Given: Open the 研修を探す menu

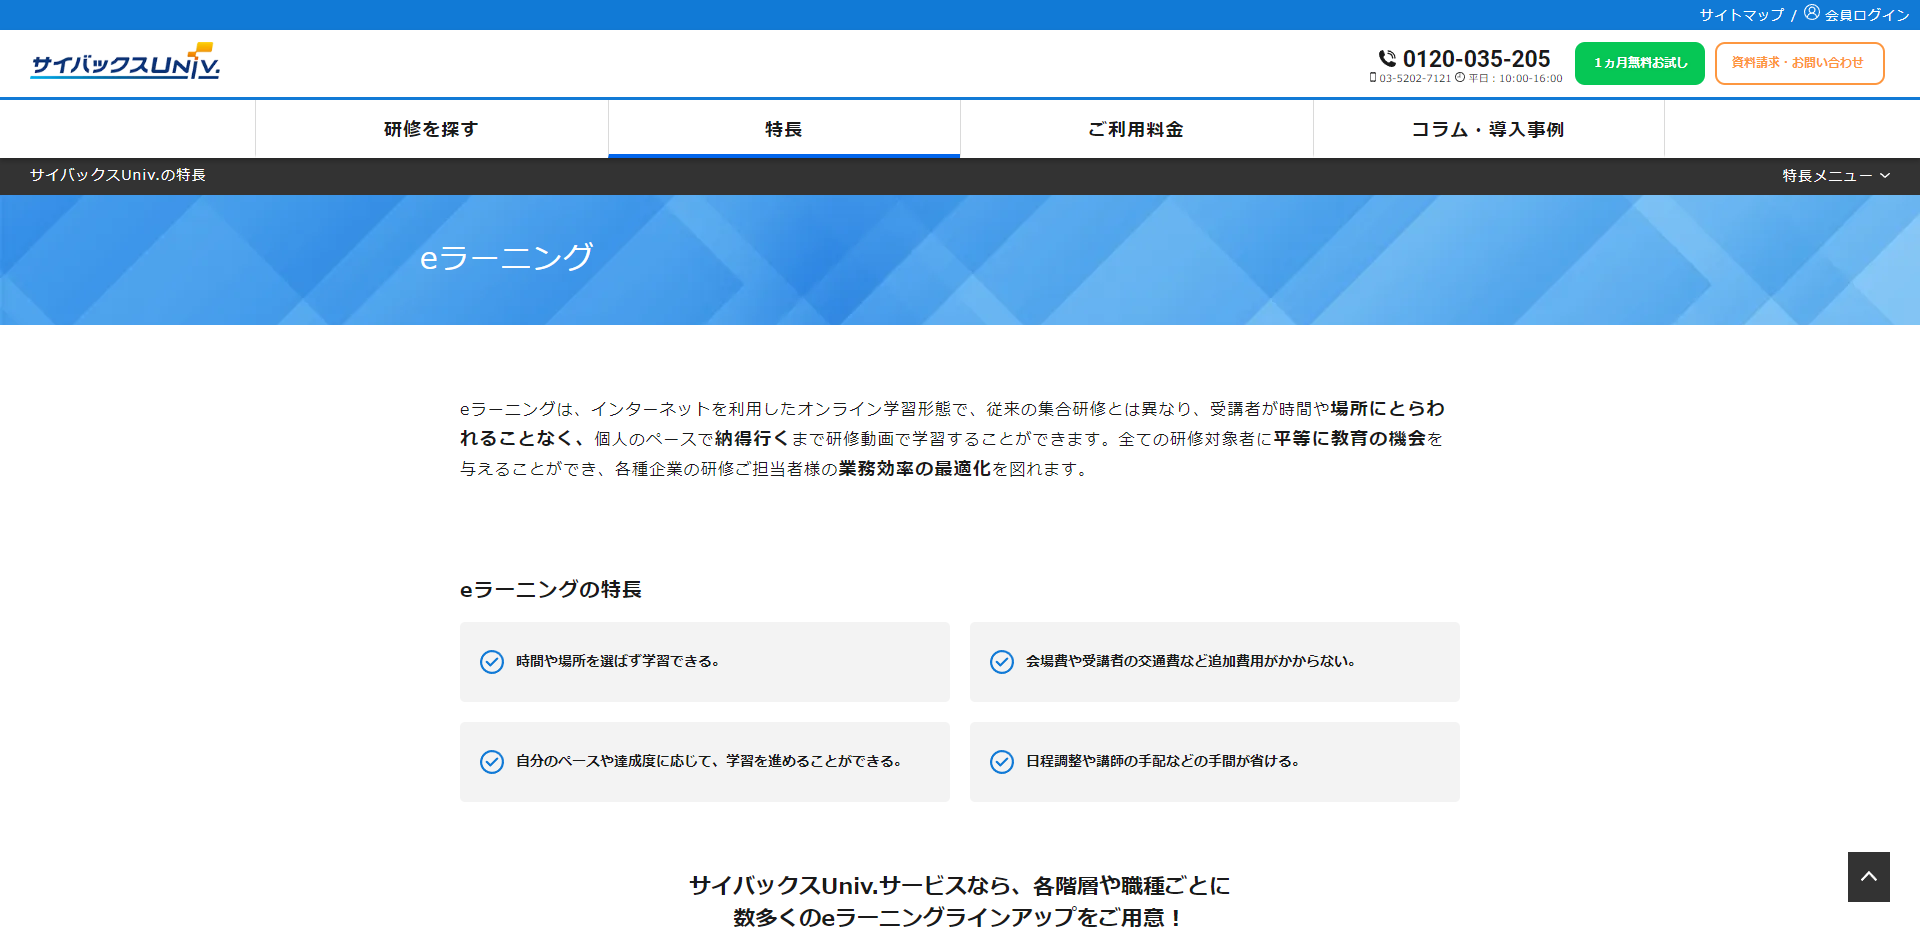Looking at the screenshot, I should point(431,129).
